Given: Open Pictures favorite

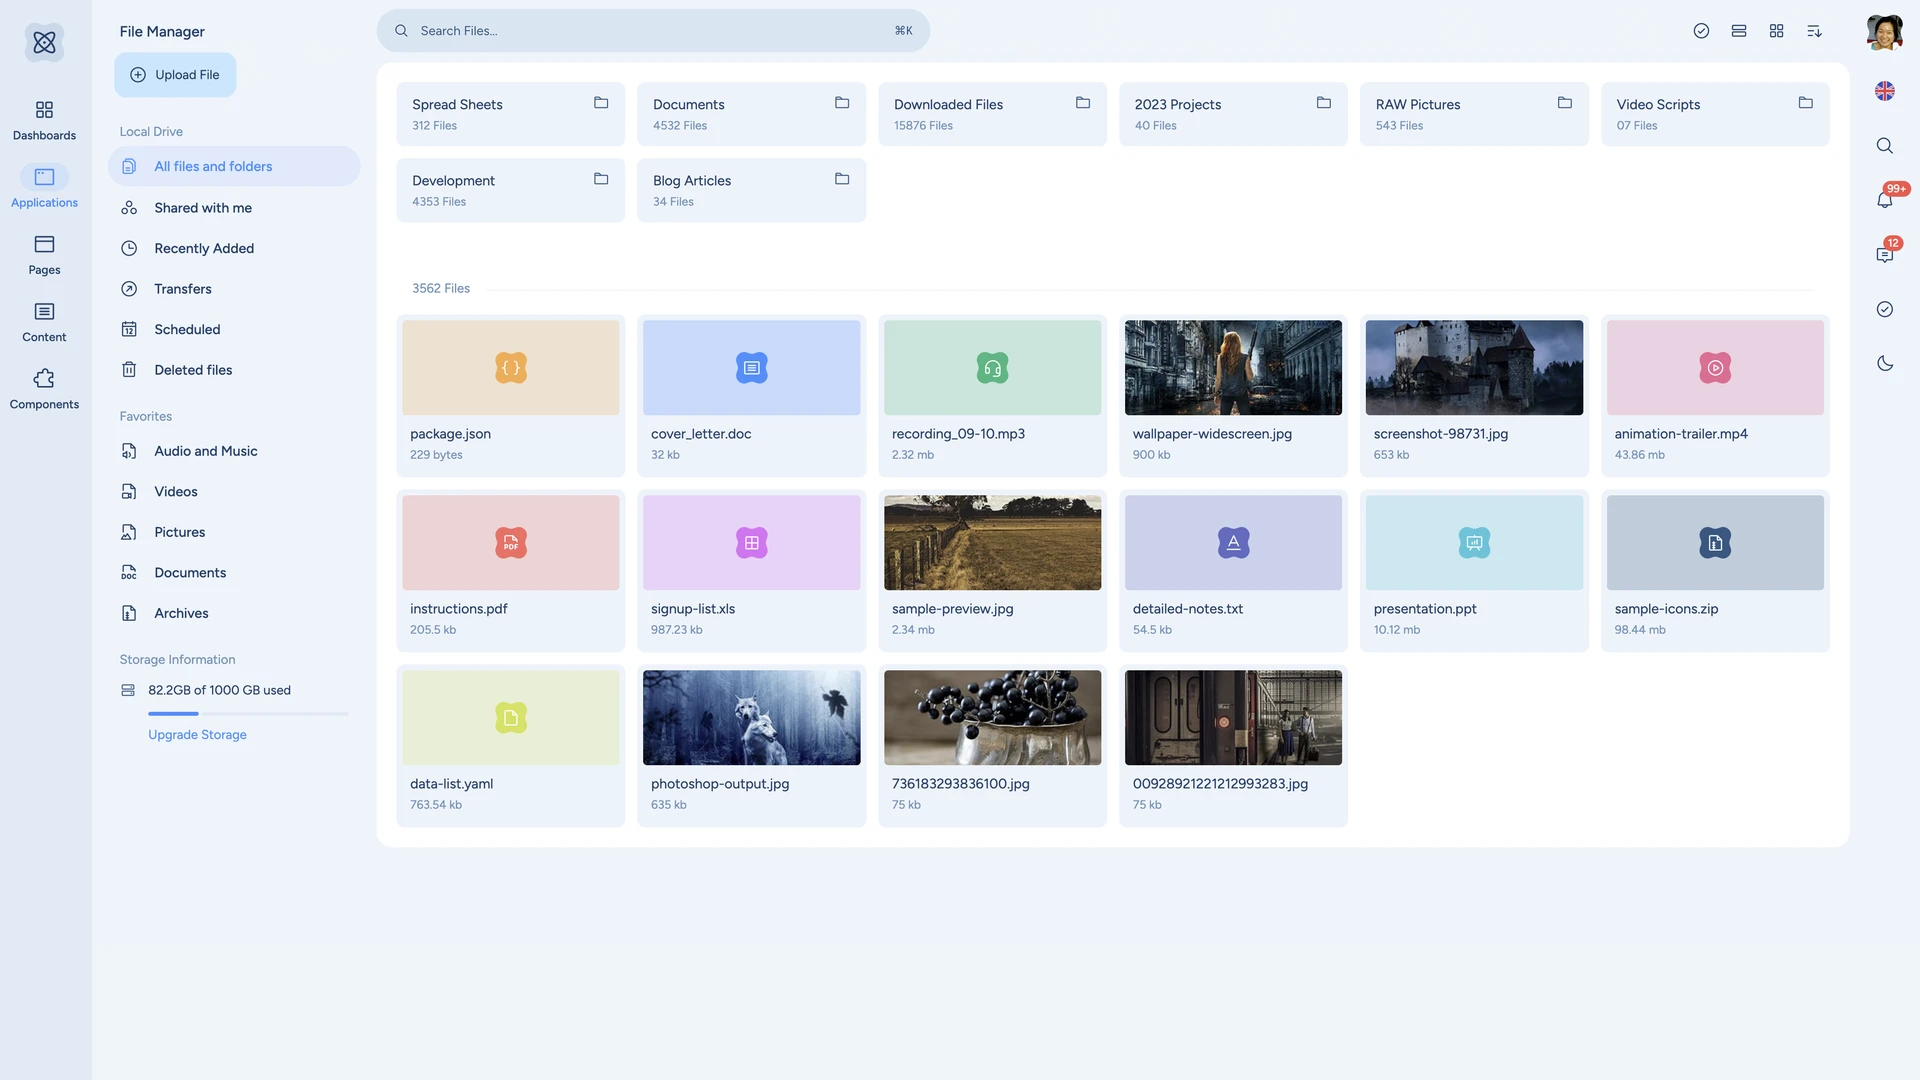Looking at the screenshot, I should (234, 532).
